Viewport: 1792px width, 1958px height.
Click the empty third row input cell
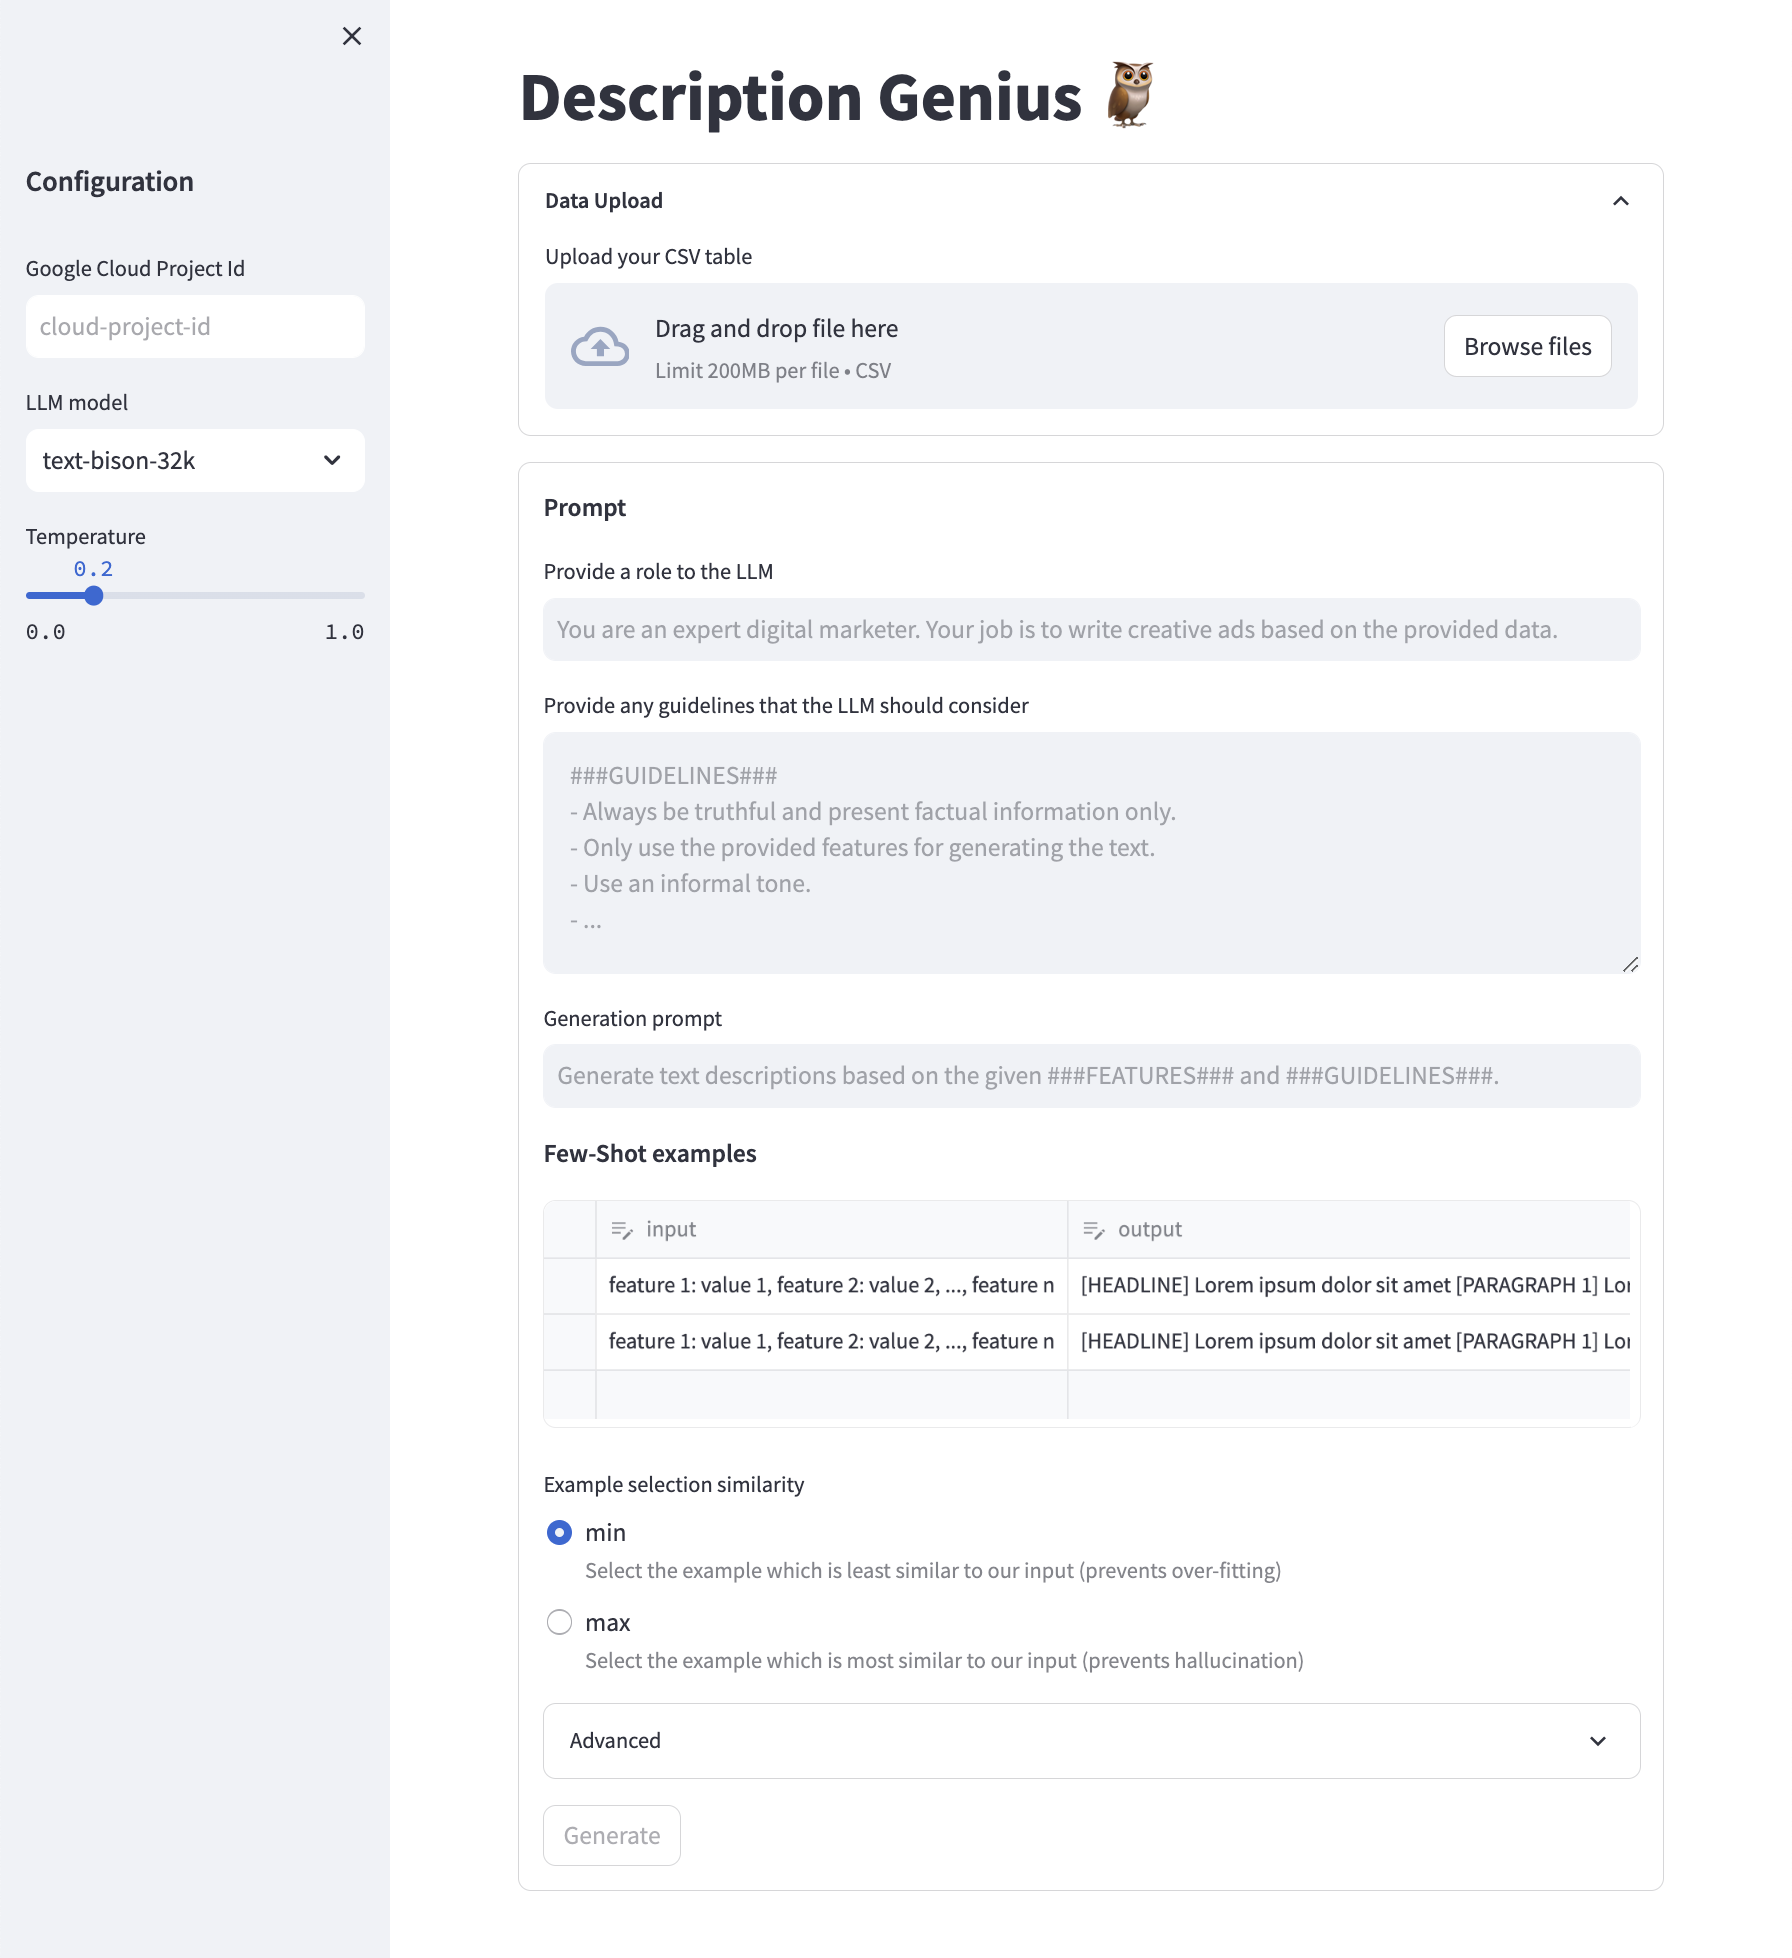[831, 1395]
